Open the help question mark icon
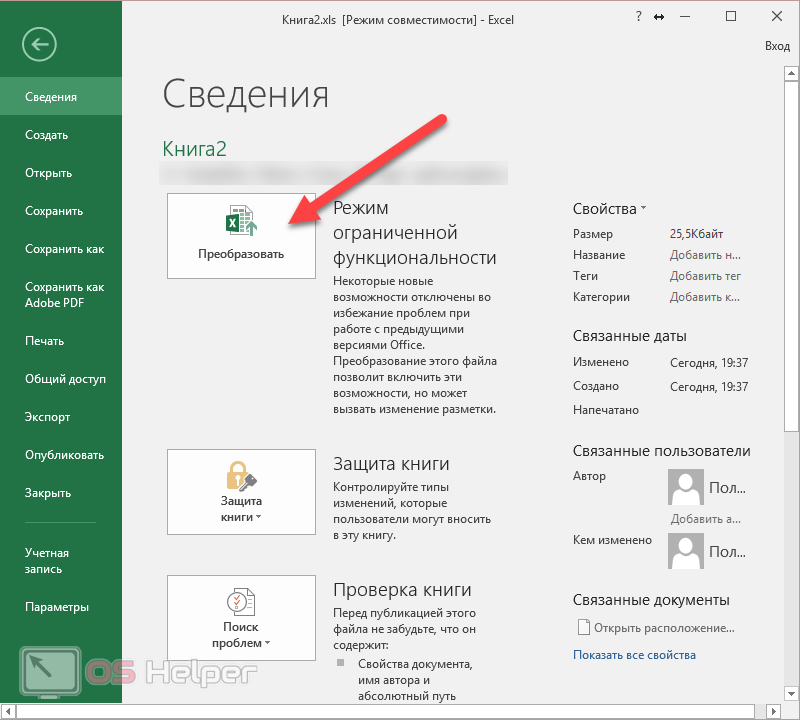This screenshot has height=720, width=800. (638, 16)
